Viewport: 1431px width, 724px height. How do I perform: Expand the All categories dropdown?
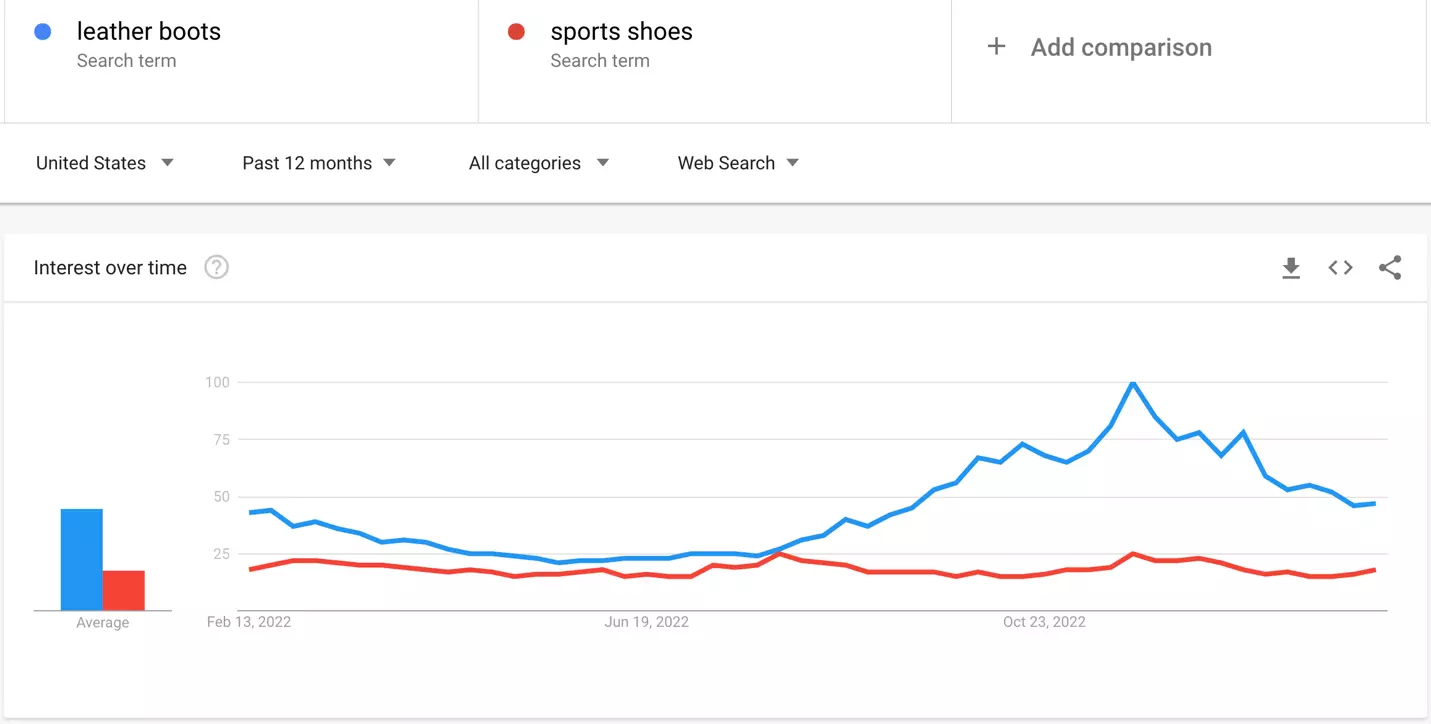click(x=538, y=163)
